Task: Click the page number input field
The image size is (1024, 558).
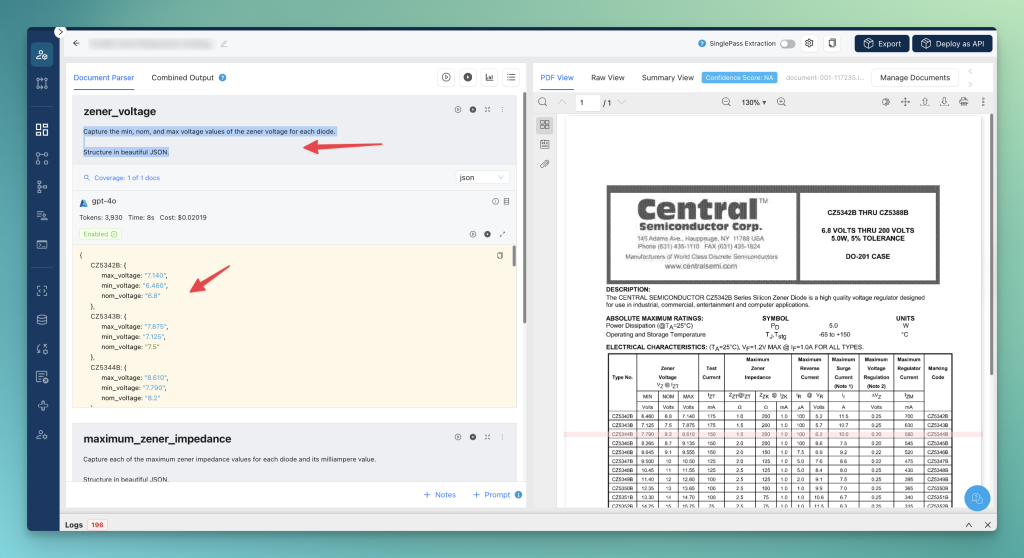Action: point(587,102)
